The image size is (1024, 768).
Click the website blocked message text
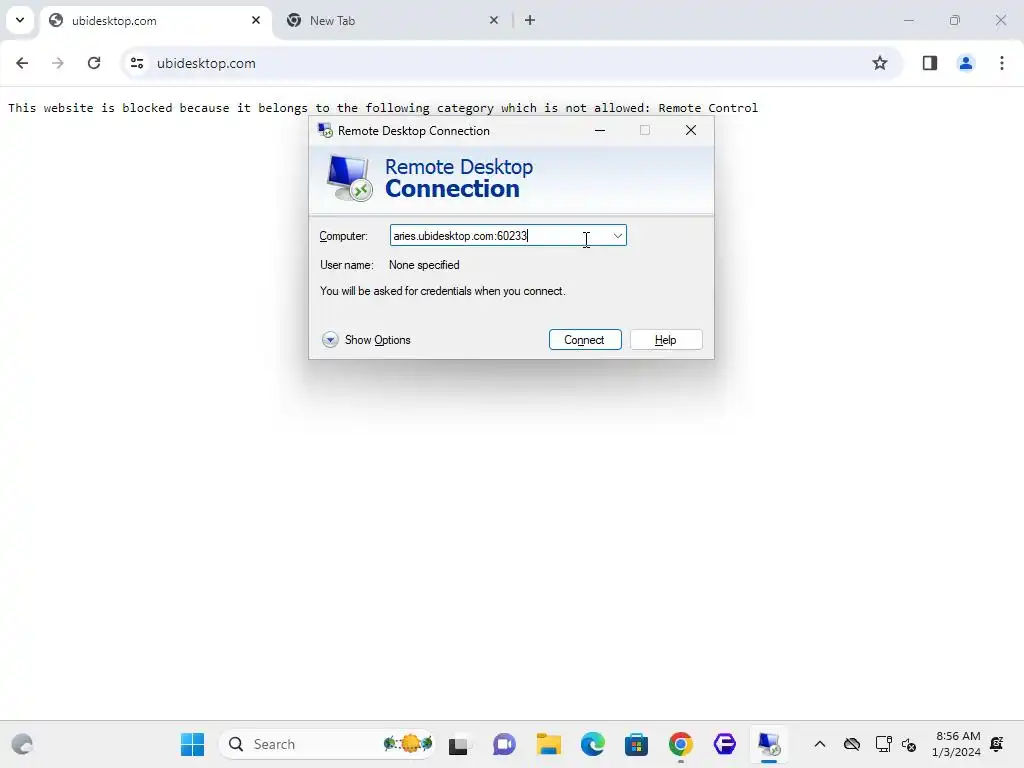click(x=383, y=108)
